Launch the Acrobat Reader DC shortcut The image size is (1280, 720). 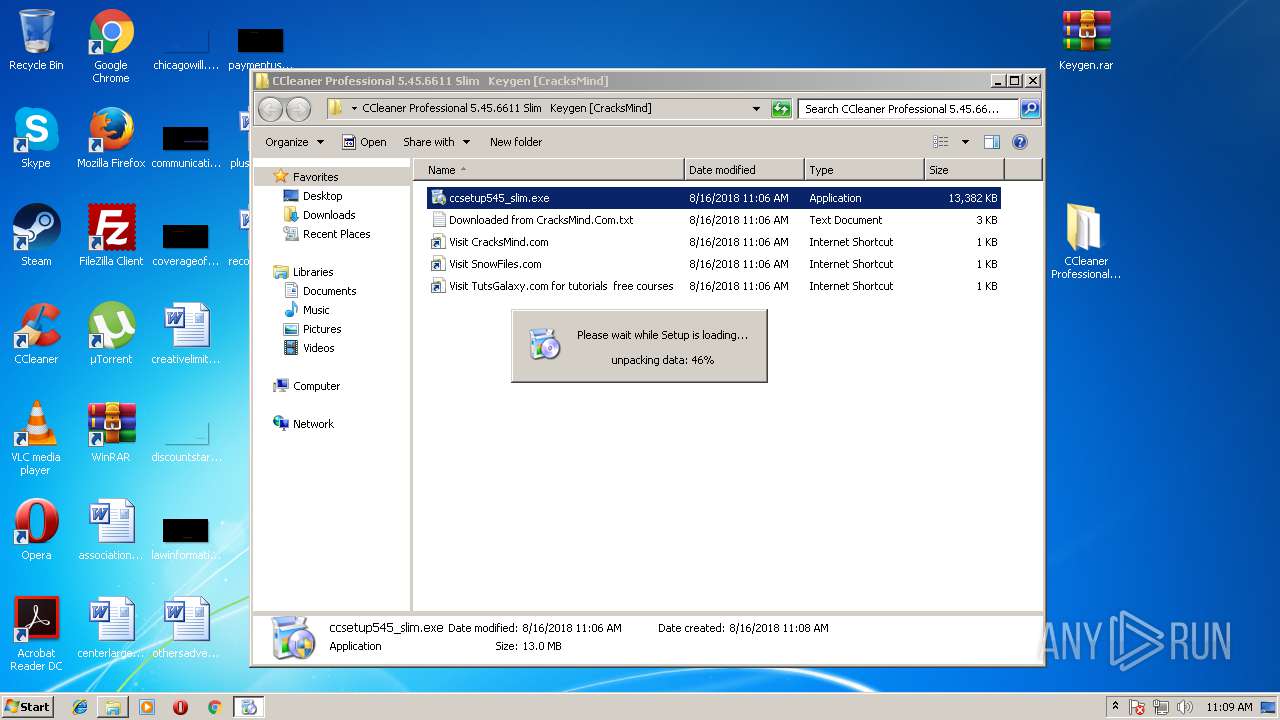point(36,634)
